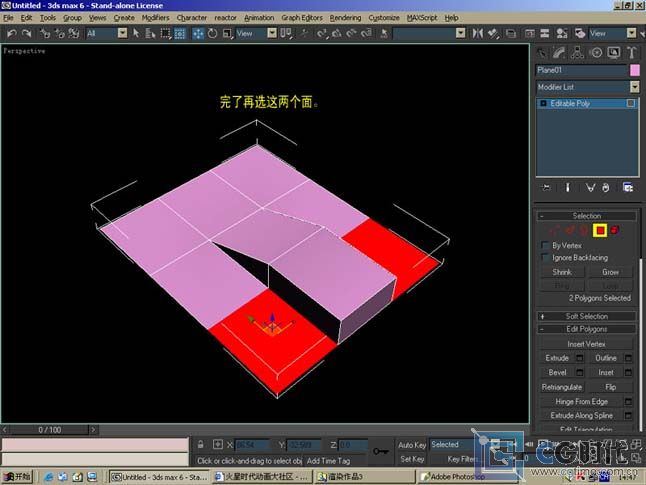646x485 pixels.
Task: Switch to Display command panel tab
Action: pyautogui.click(x=613, y=53)
